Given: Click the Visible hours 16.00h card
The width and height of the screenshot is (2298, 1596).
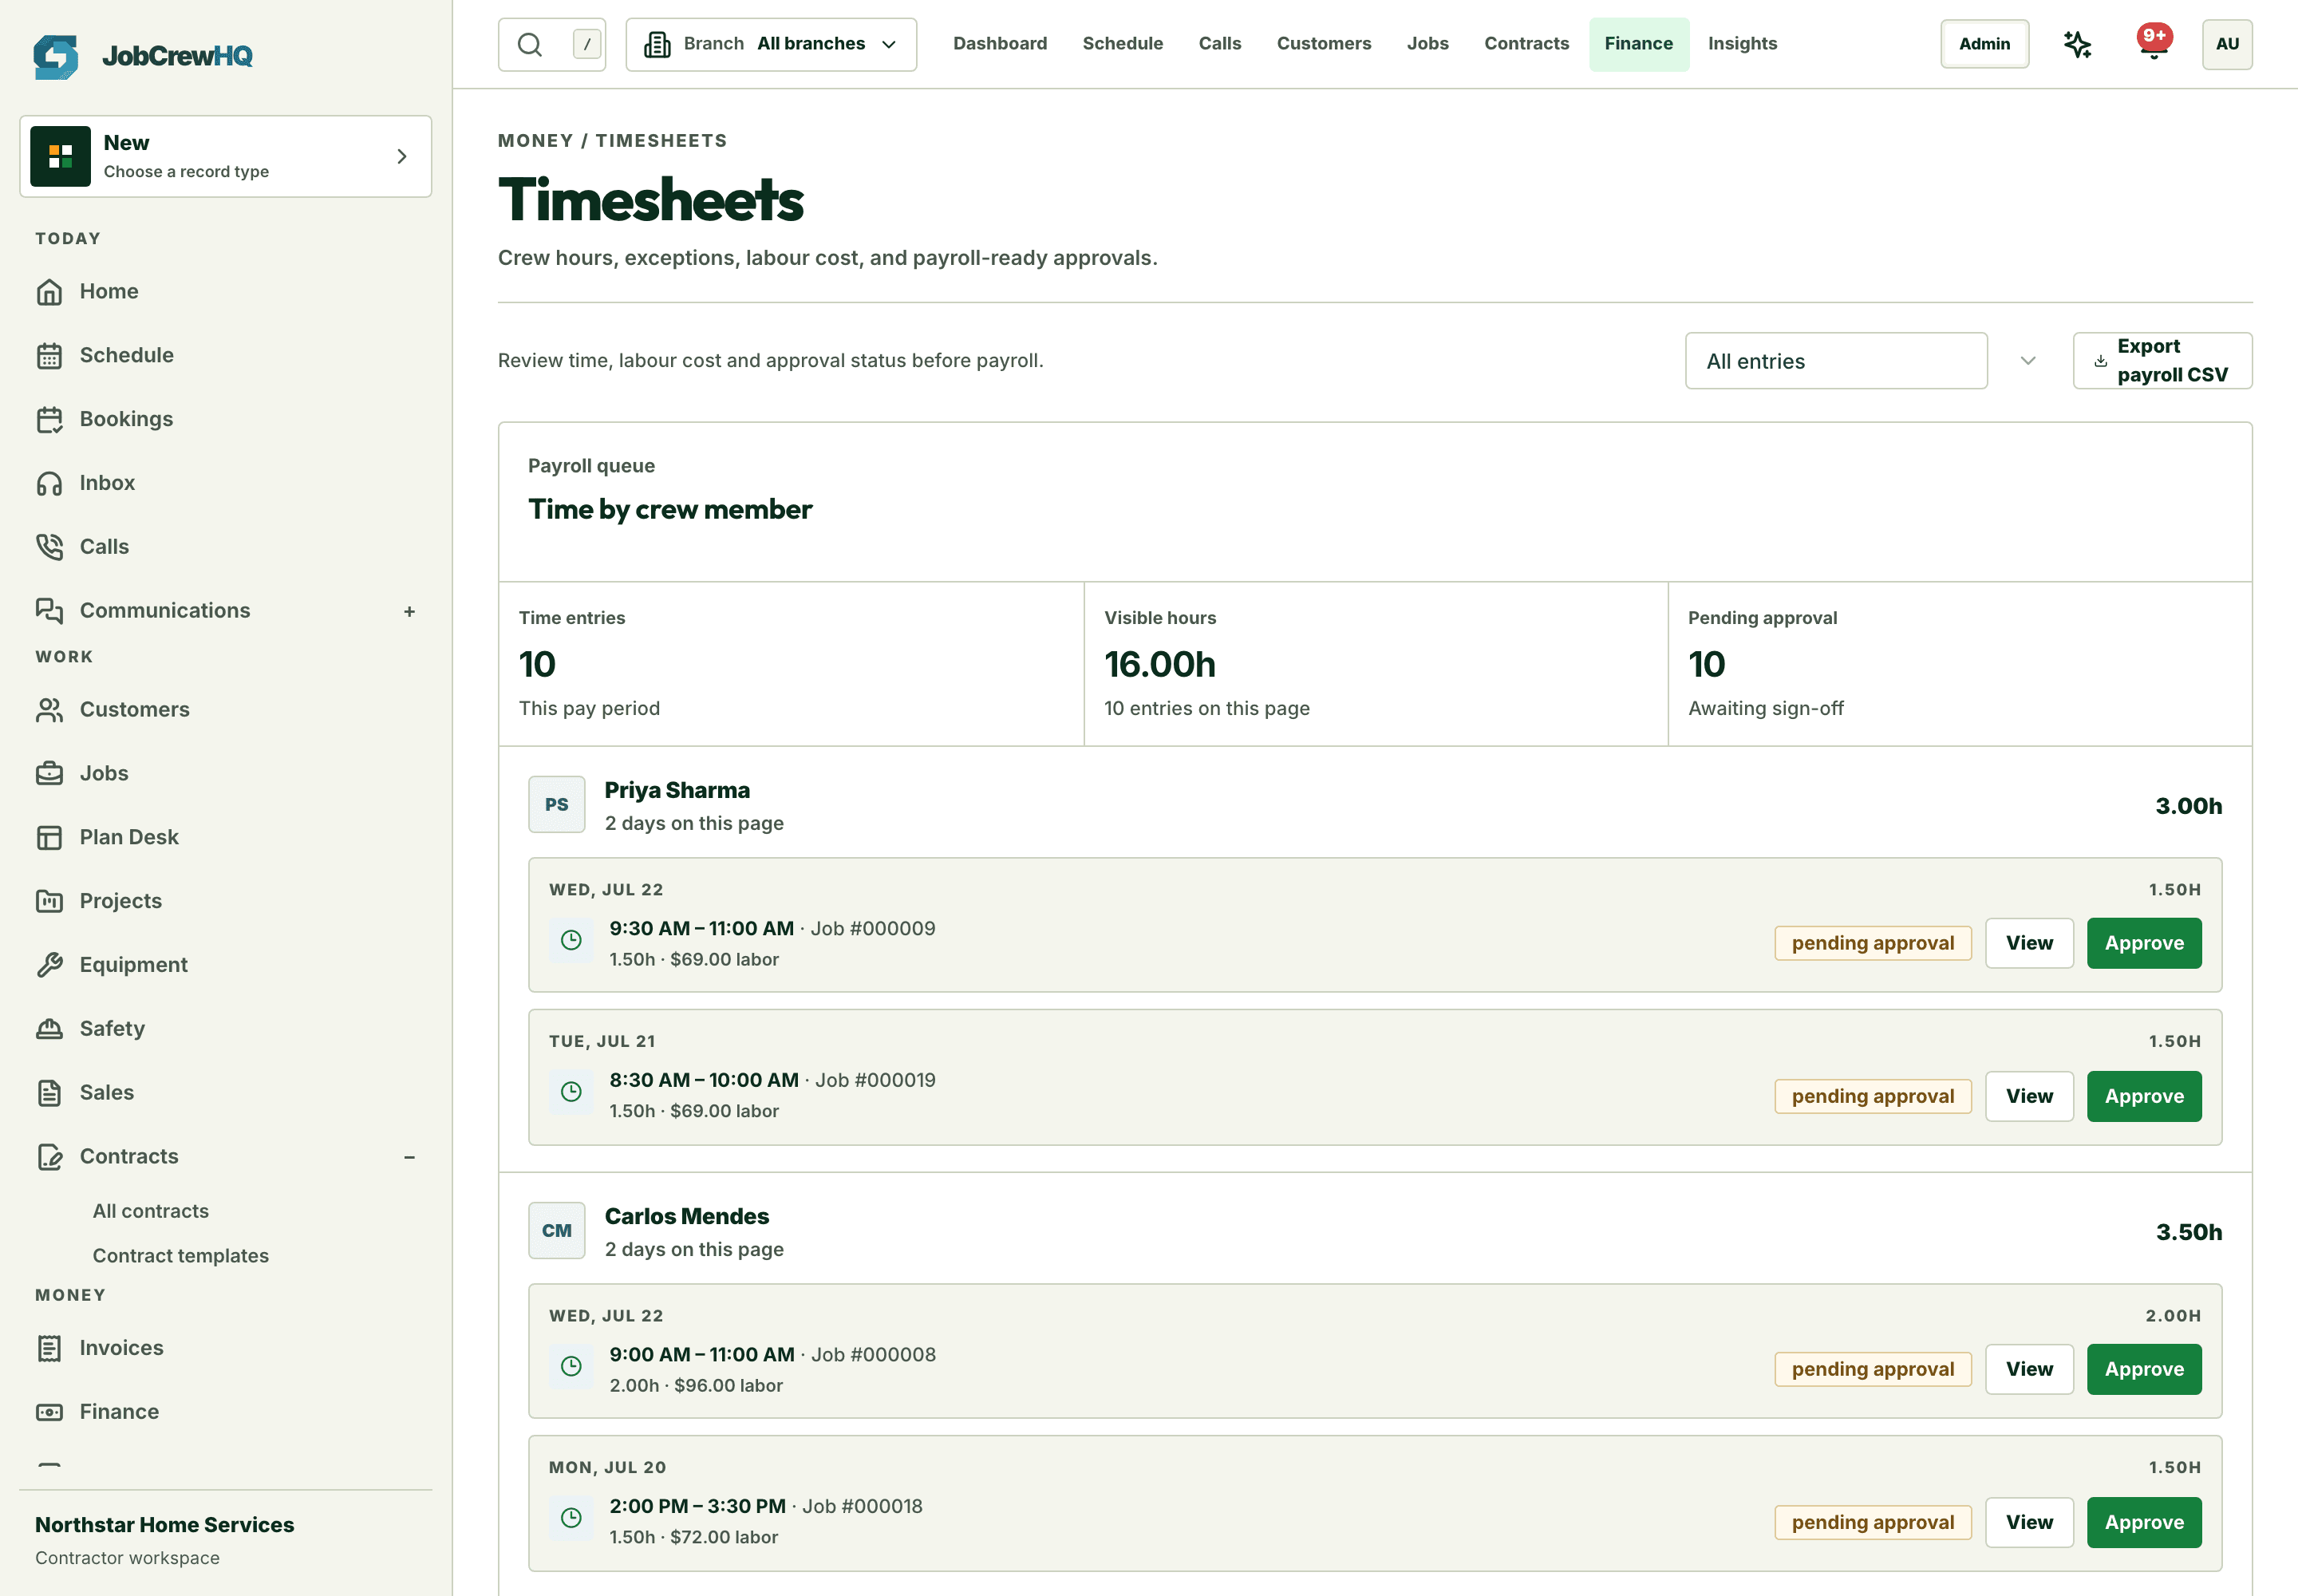Looking at the screenshot, I should [1376, 664].
